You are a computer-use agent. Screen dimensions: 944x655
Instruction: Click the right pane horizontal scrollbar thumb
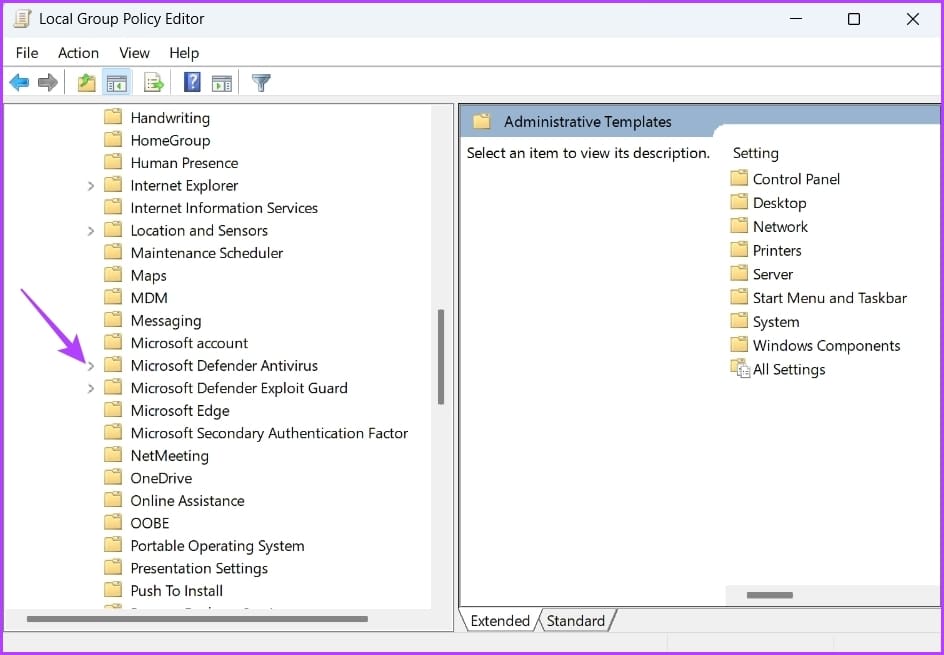point(769,595)
